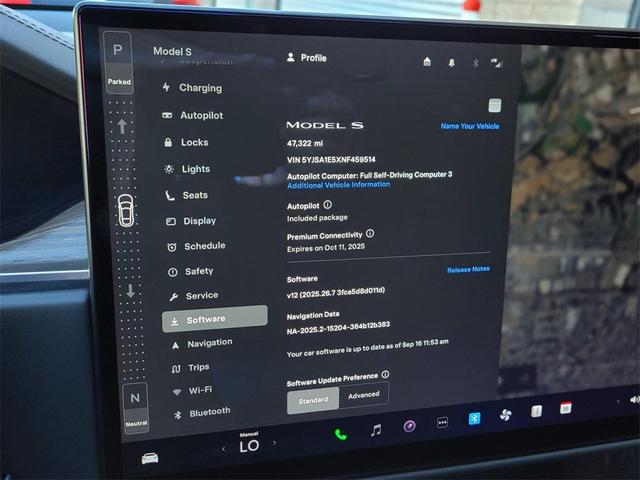Select Advanced software update preference
Viewport: 640px width, 480px height.
coord(363,395)
